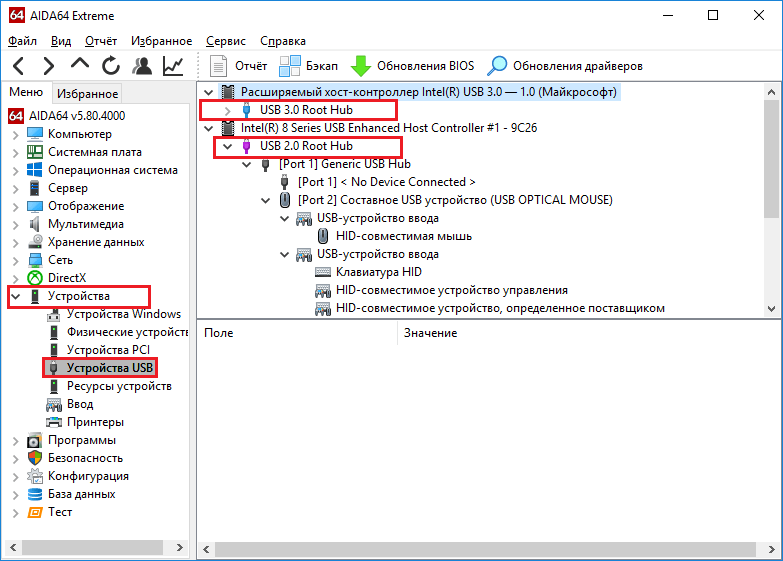Select Ресурсы устройств in tree
The image size is (783, 561).
point(119,386)
